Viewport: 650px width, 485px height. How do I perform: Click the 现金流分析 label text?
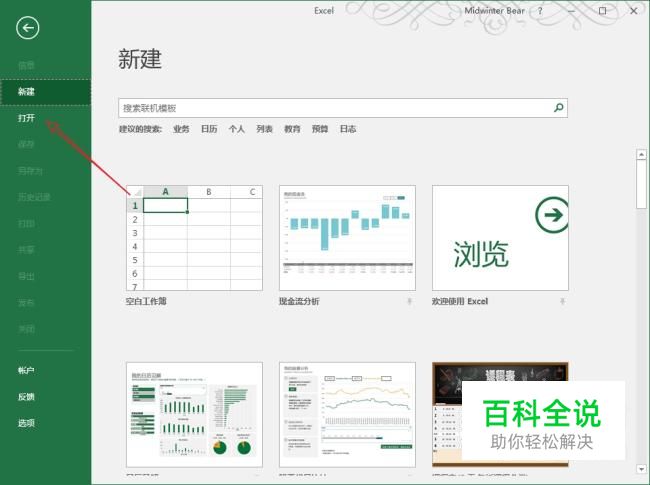299,301
